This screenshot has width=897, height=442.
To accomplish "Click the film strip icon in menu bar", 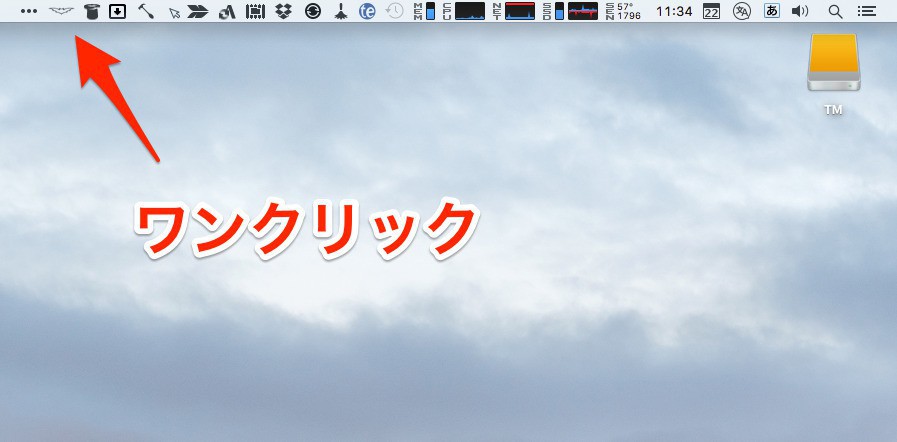I will (255, 12).
